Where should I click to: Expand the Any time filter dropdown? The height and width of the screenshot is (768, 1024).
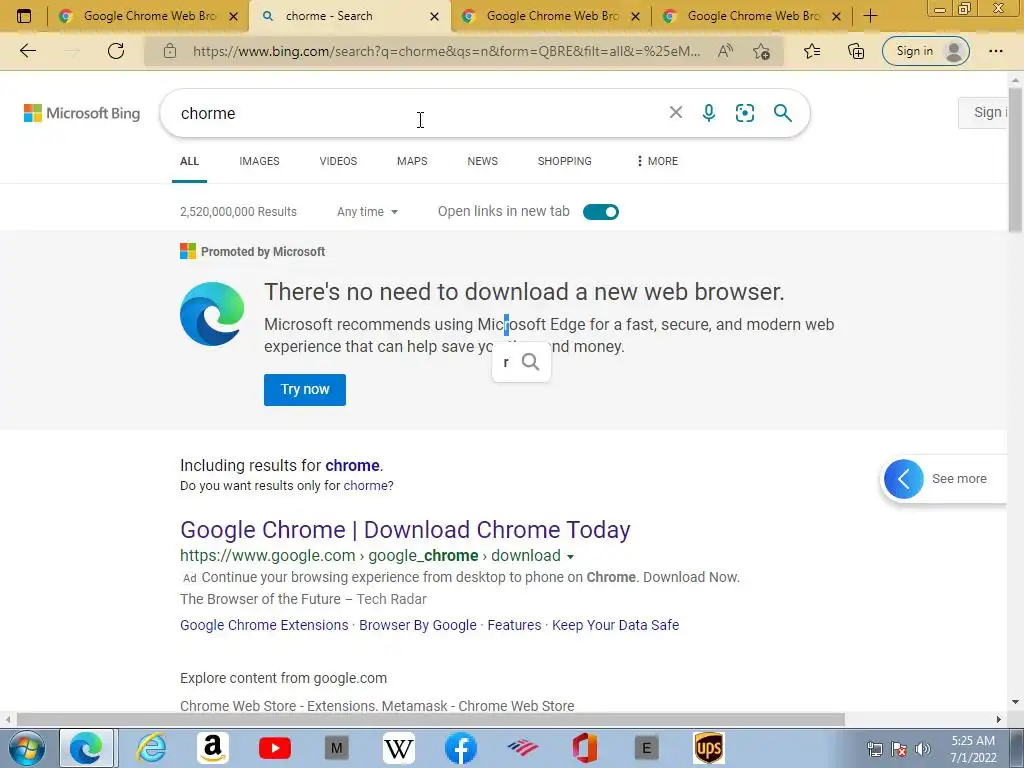tap(367, 212)
